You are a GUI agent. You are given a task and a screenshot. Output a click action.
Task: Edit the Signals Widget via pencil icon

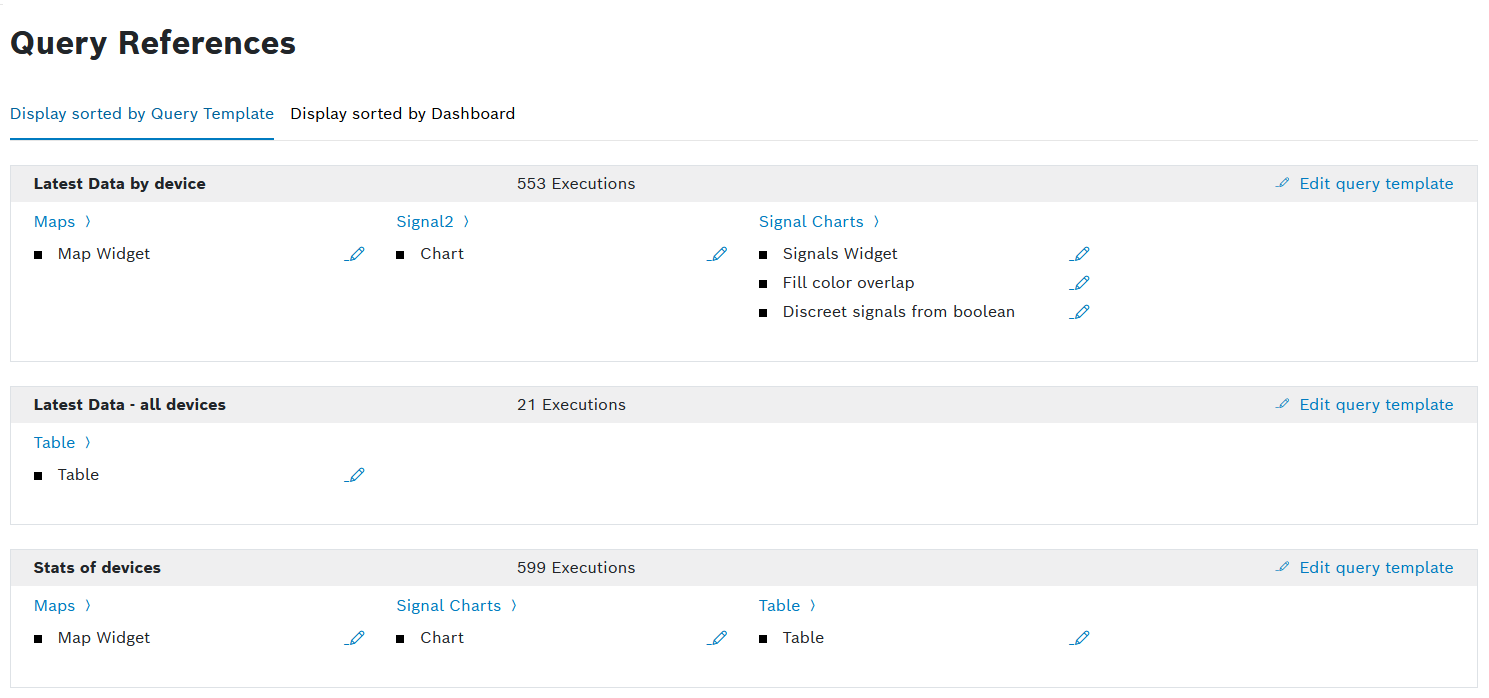point(1079,254)
